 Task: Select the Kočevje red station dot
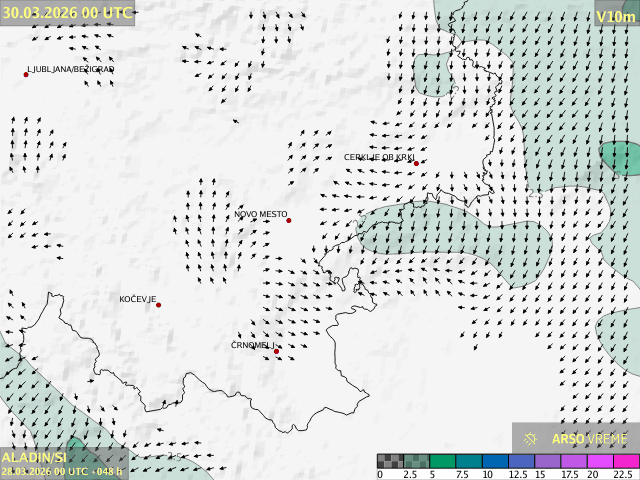pyautogui.click(x=158, y=305)
